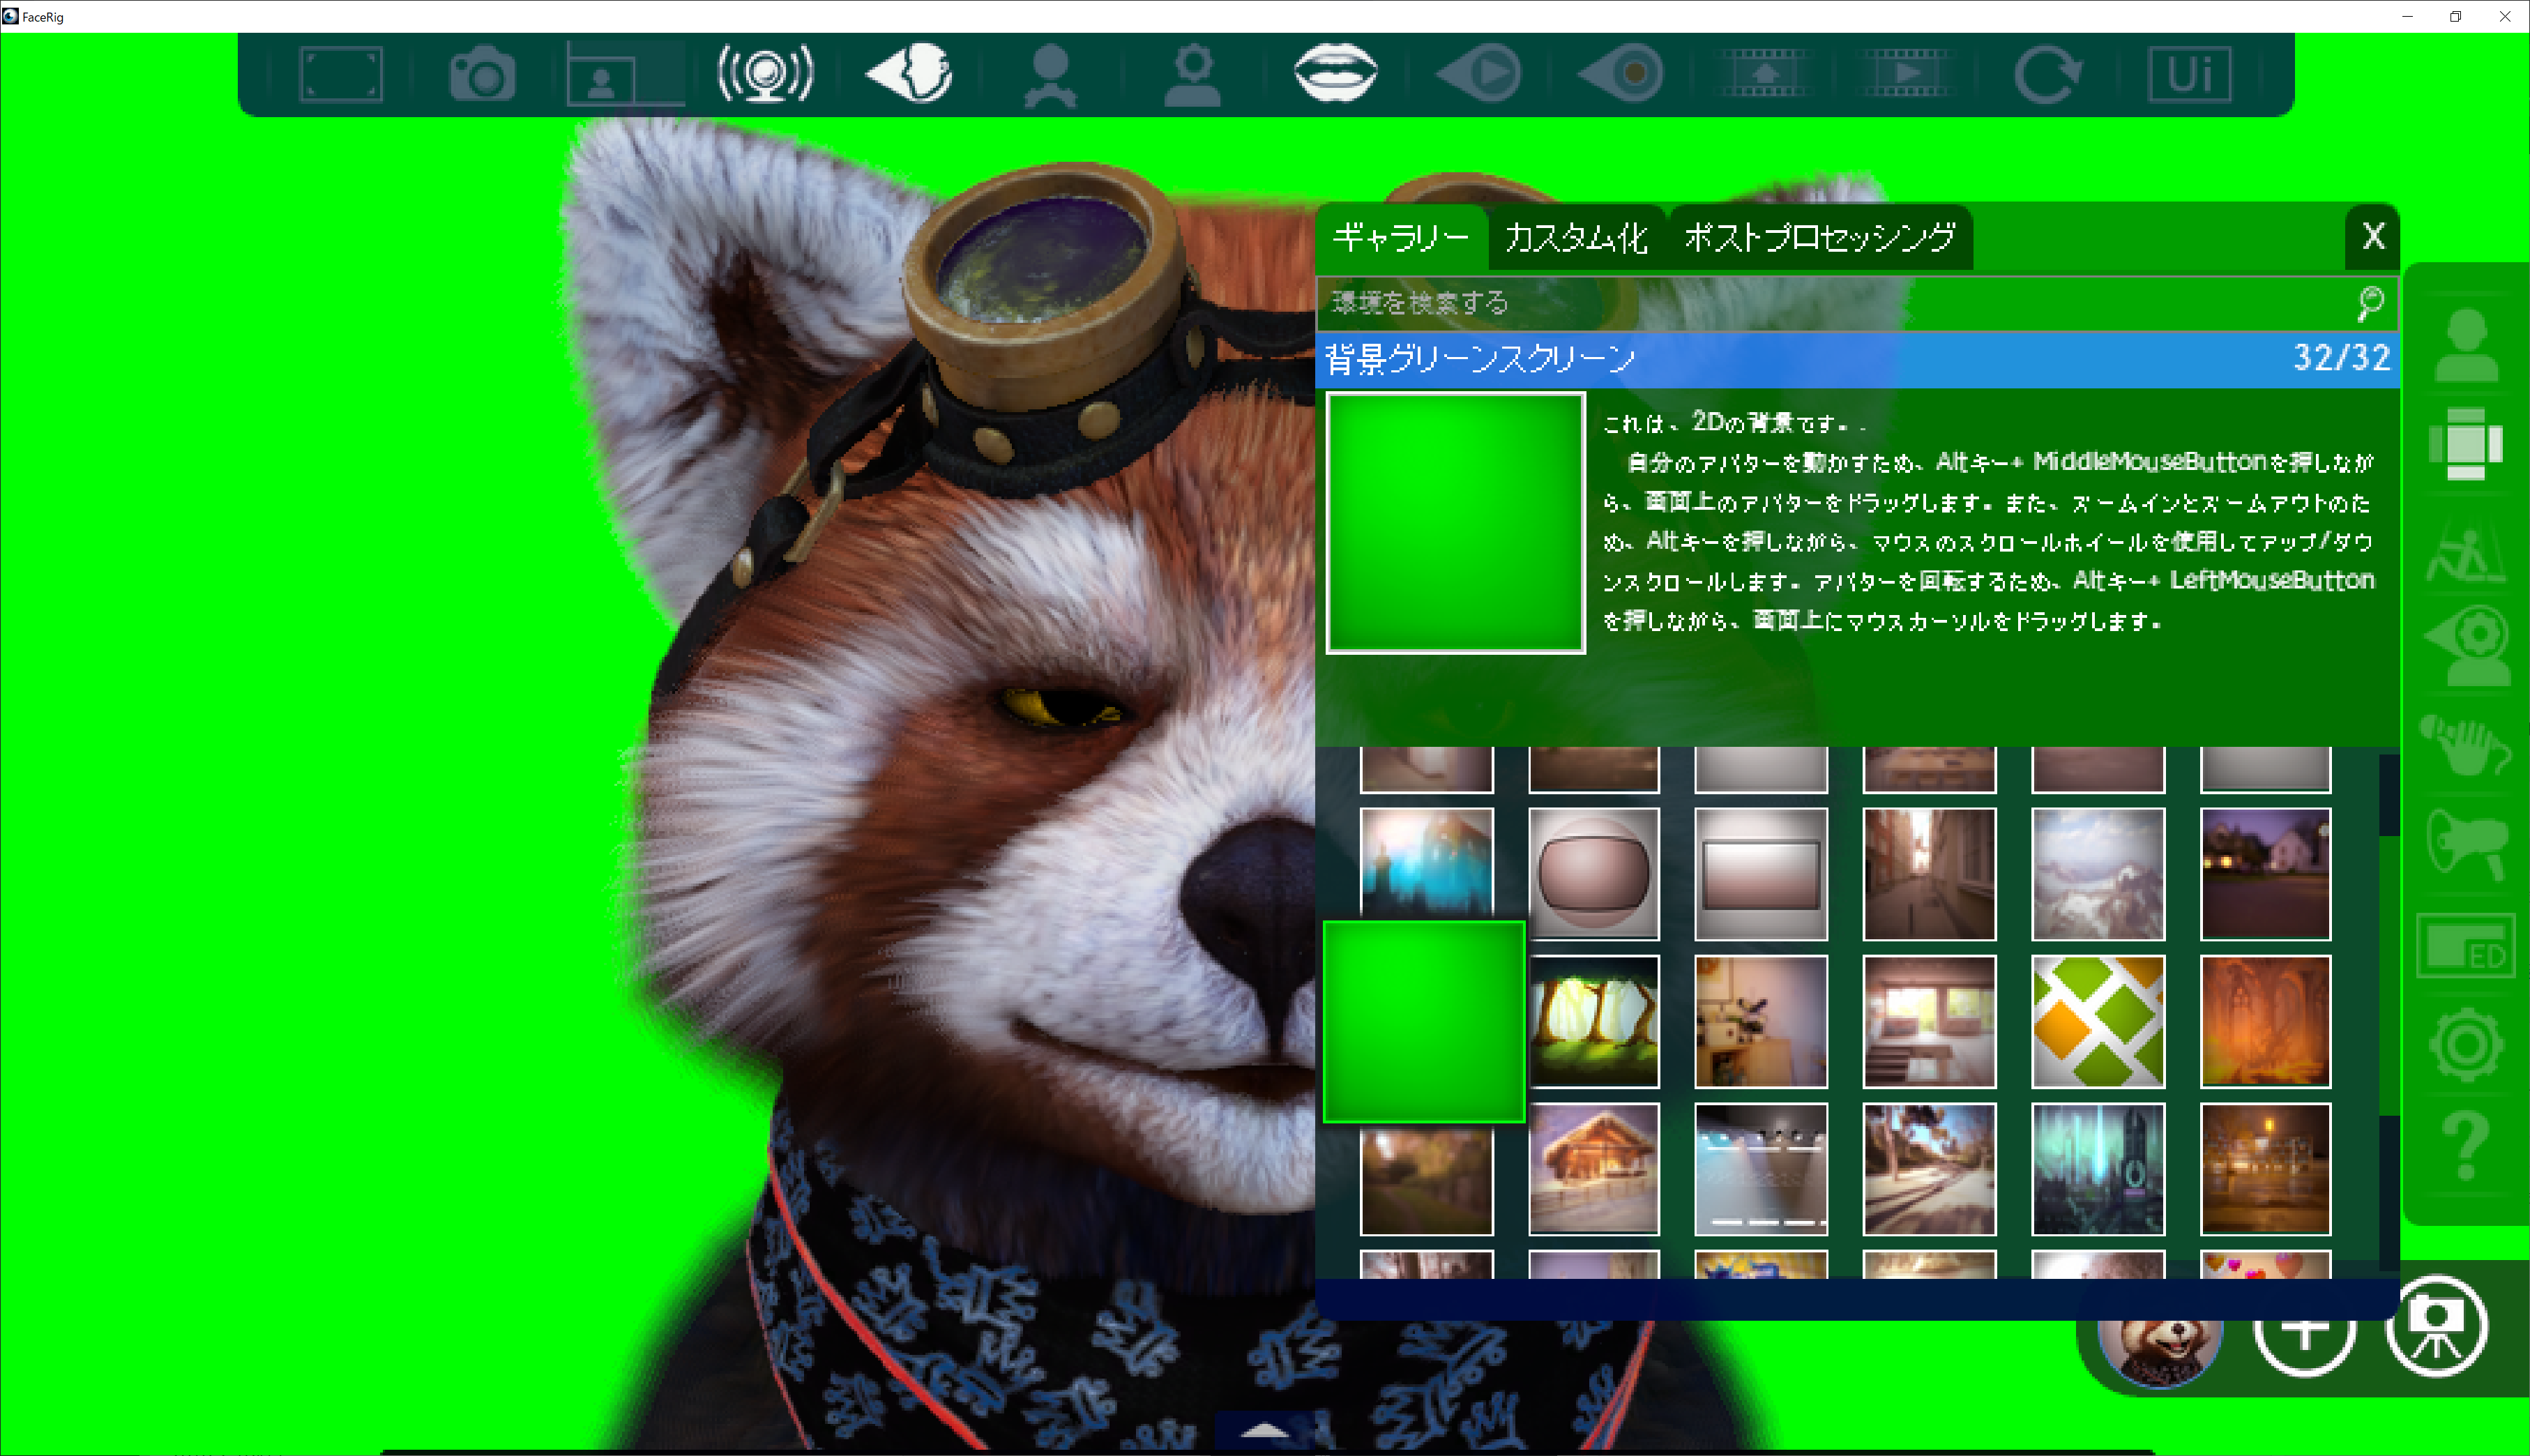Viewport: 2530px width, 1456px height.
Task: Open settings with the gear icon
Action: (x=2466, y=1045)
